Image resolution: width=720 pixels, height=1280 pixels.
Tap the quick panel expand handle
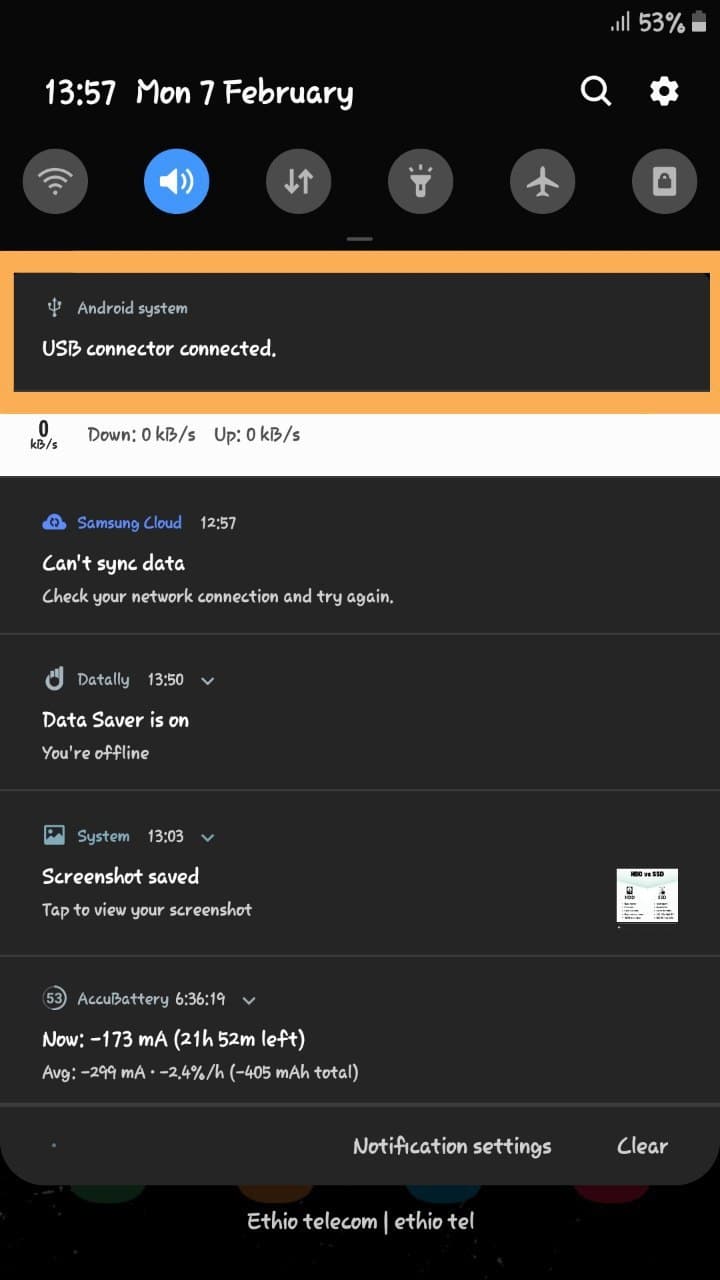click(360, 239)
